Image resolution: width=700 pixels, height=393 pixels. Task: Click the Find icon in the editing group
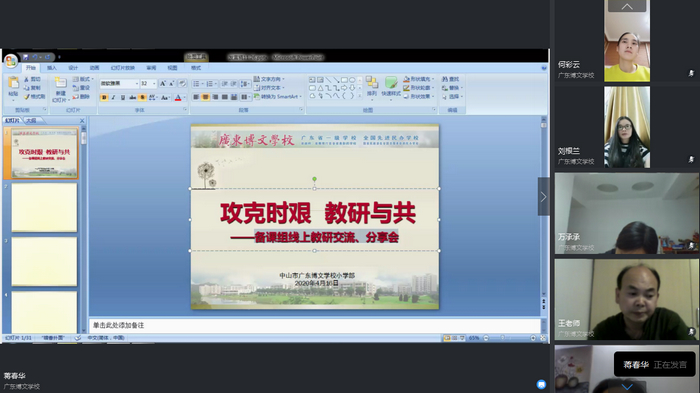click(x=450, y=79)
